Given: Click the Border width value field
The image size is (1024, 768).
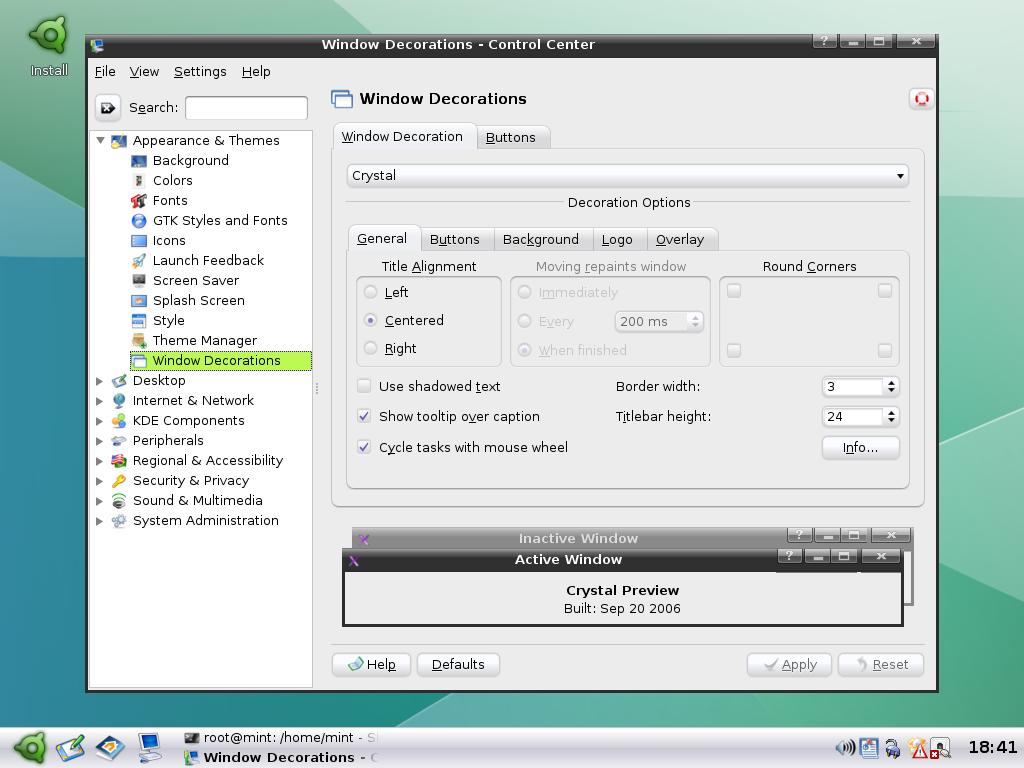Looking at the screenshot, I should [x=853, y=387].
